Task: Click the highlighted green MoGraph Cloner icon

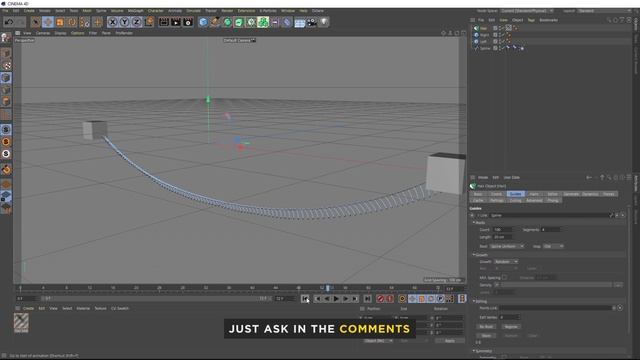Action: 263,22
